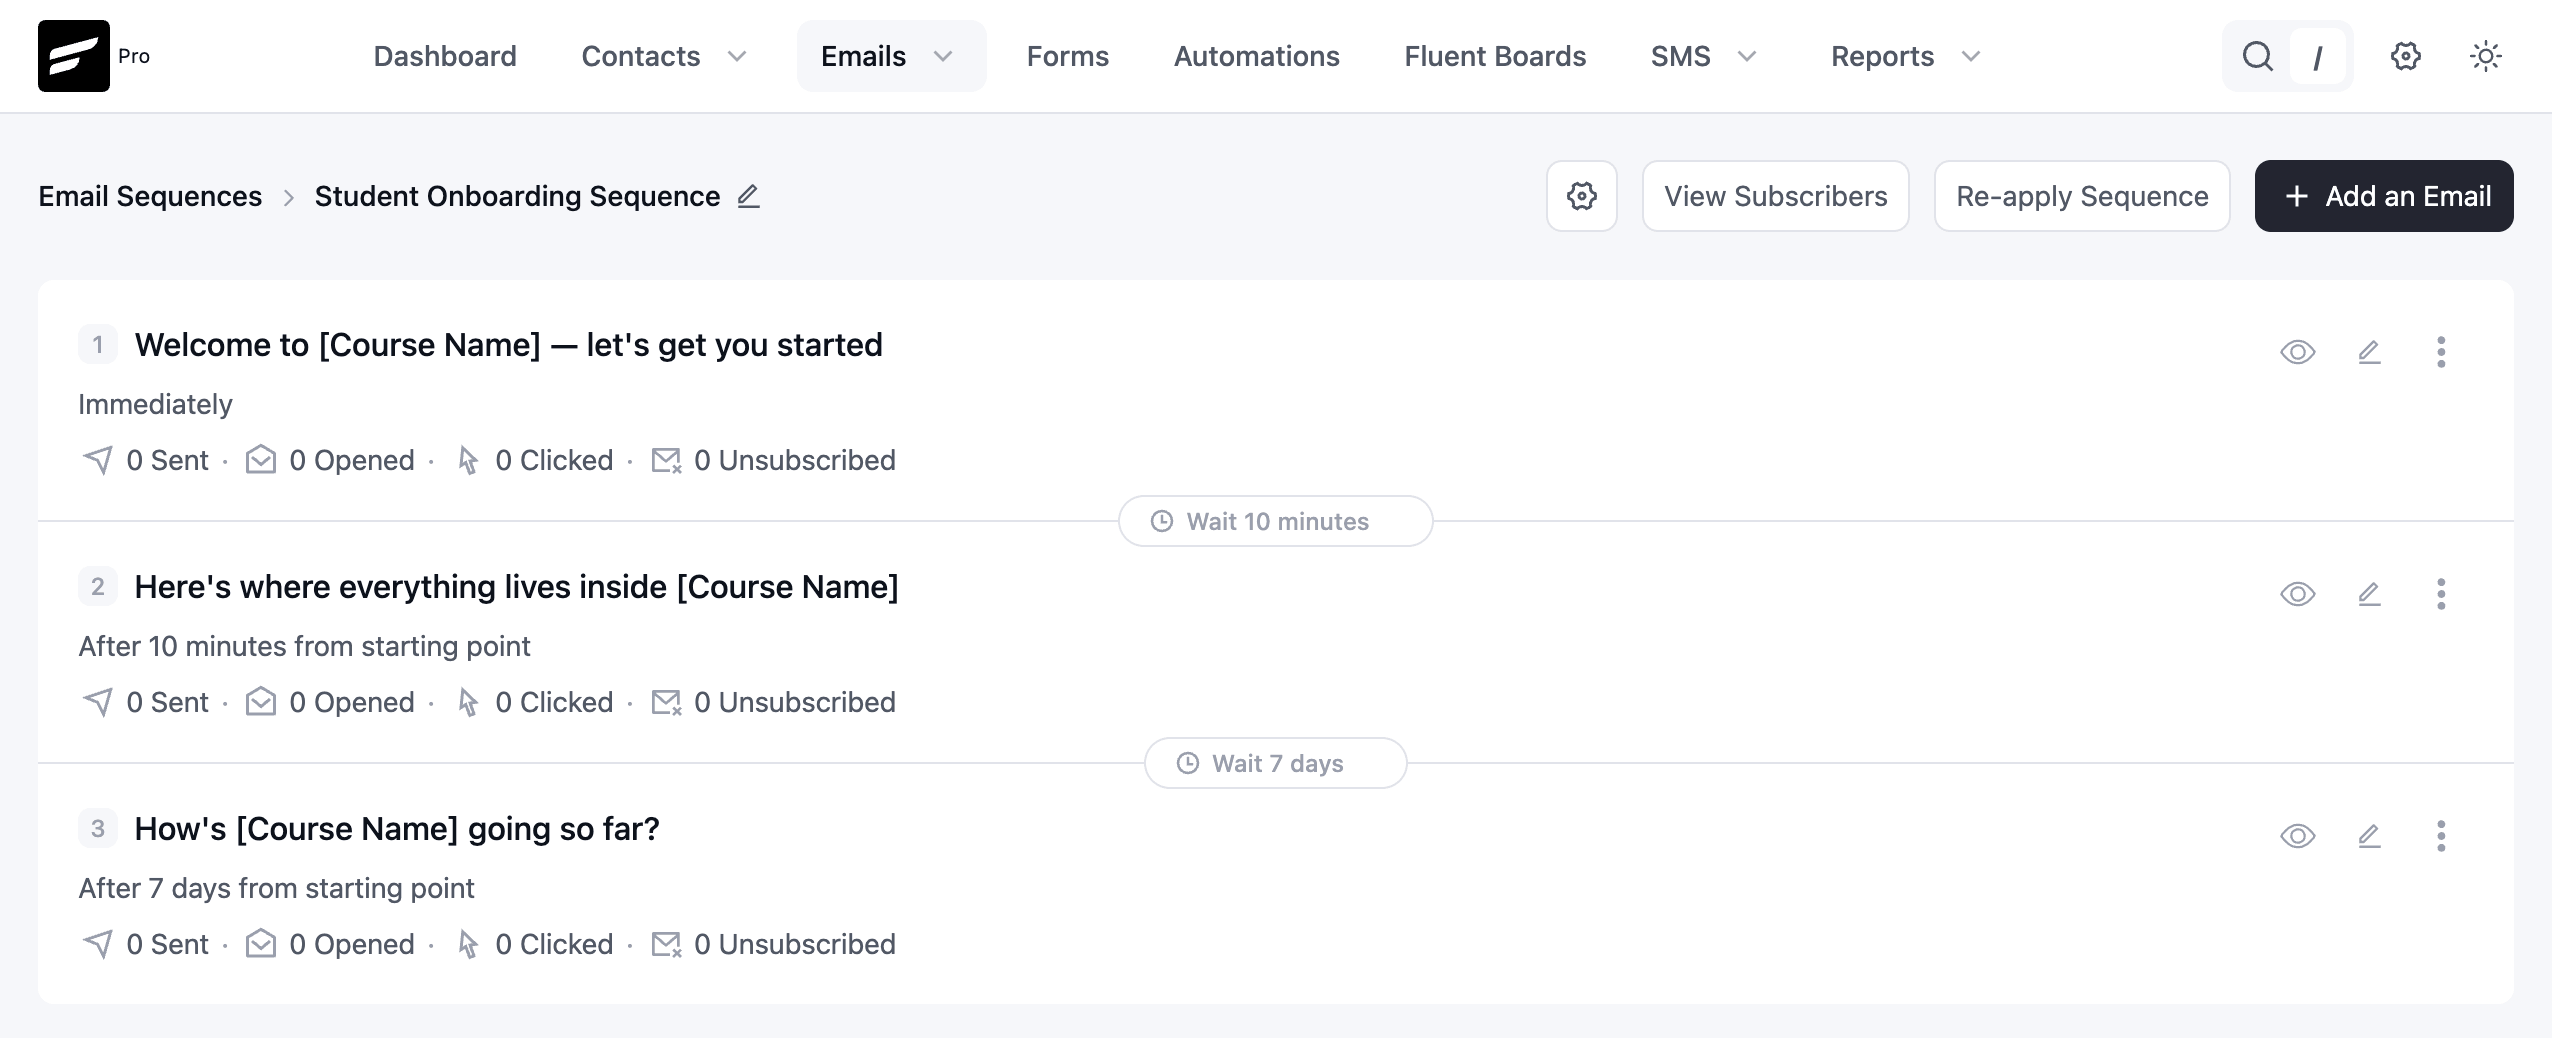Click the step number 3 badge
This screenshot has height=1038, width=2552.
tap(98, 829)
